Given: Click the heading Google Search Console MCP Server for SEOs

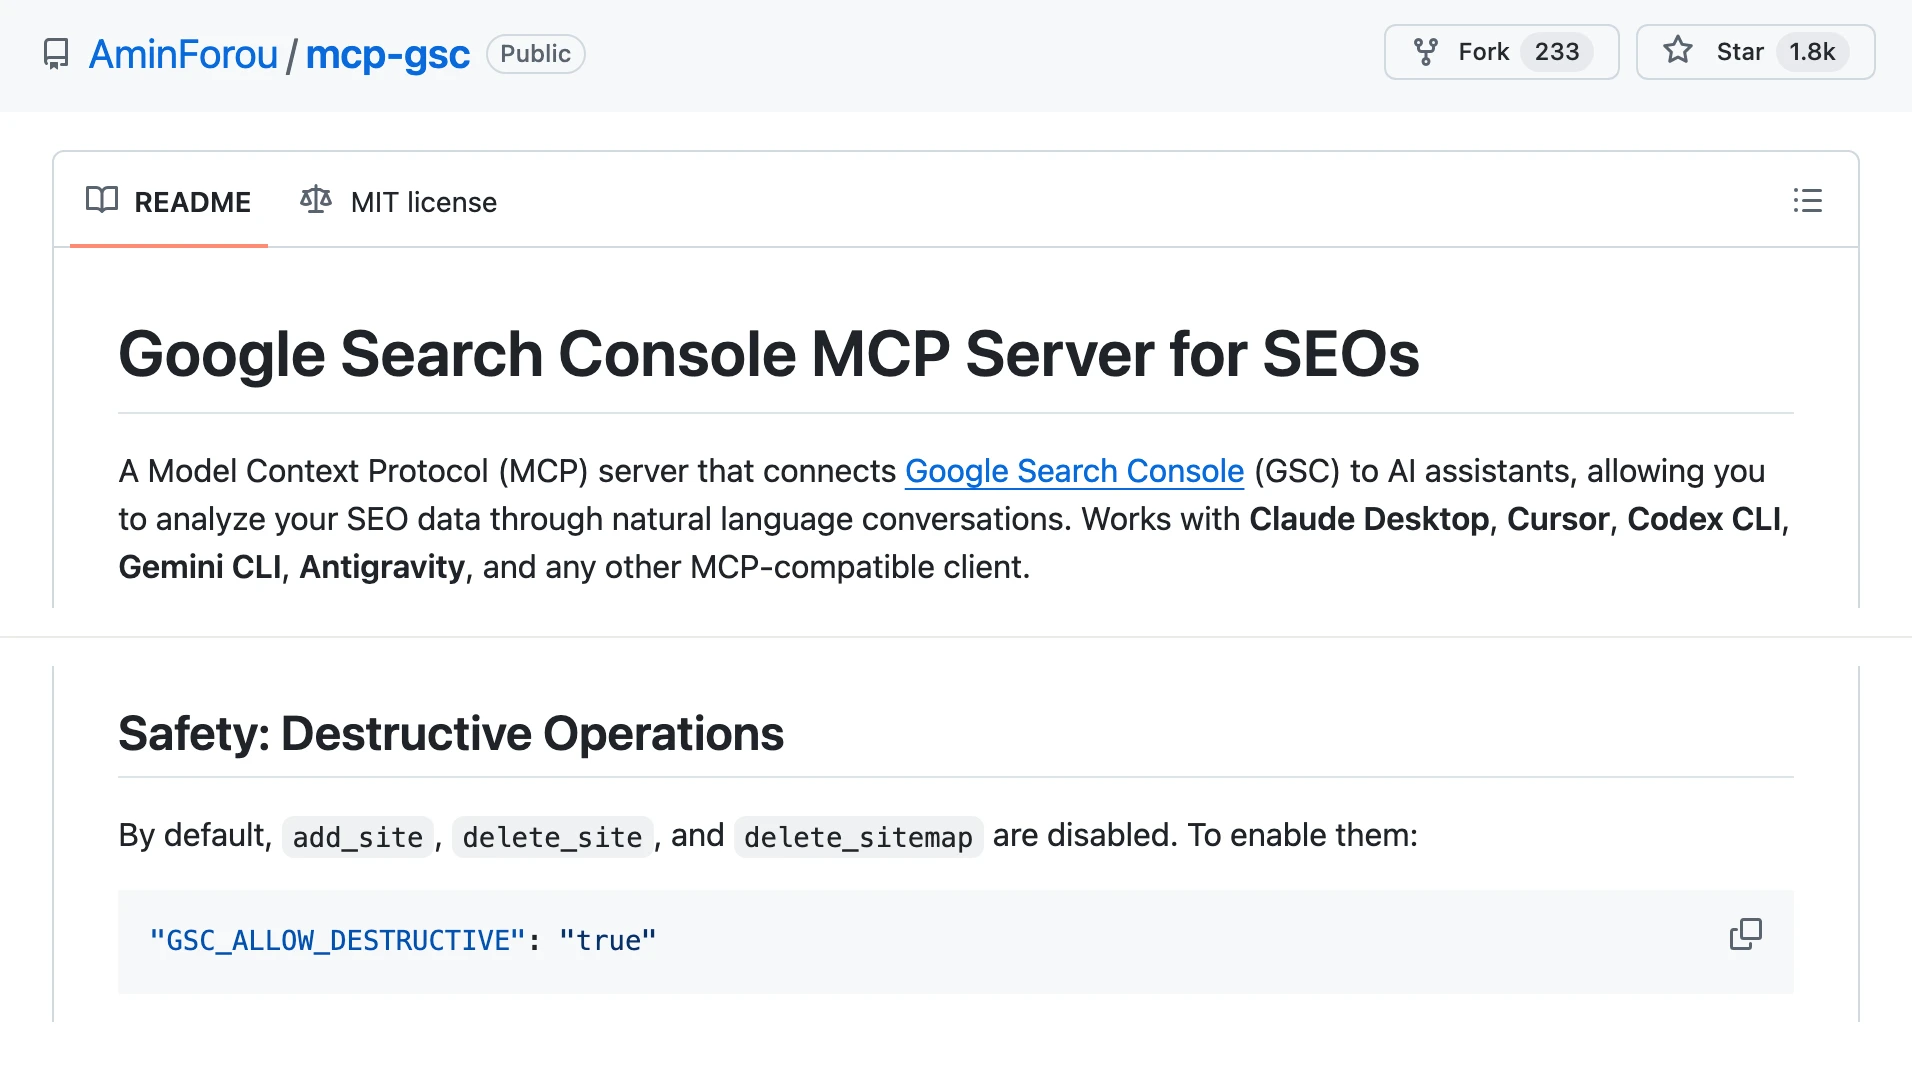Looking at the screenshot, I should point(768,354).
